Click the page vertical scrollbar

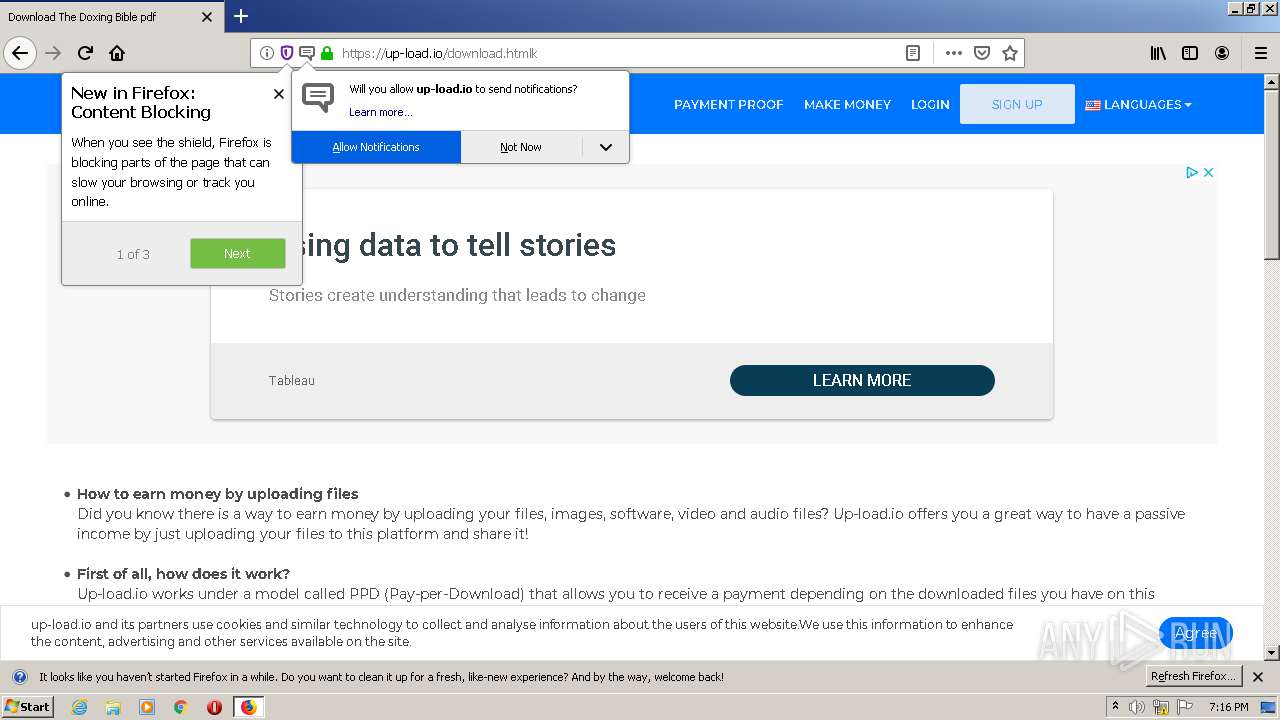pyautogui.click(x=1272, y=174)
